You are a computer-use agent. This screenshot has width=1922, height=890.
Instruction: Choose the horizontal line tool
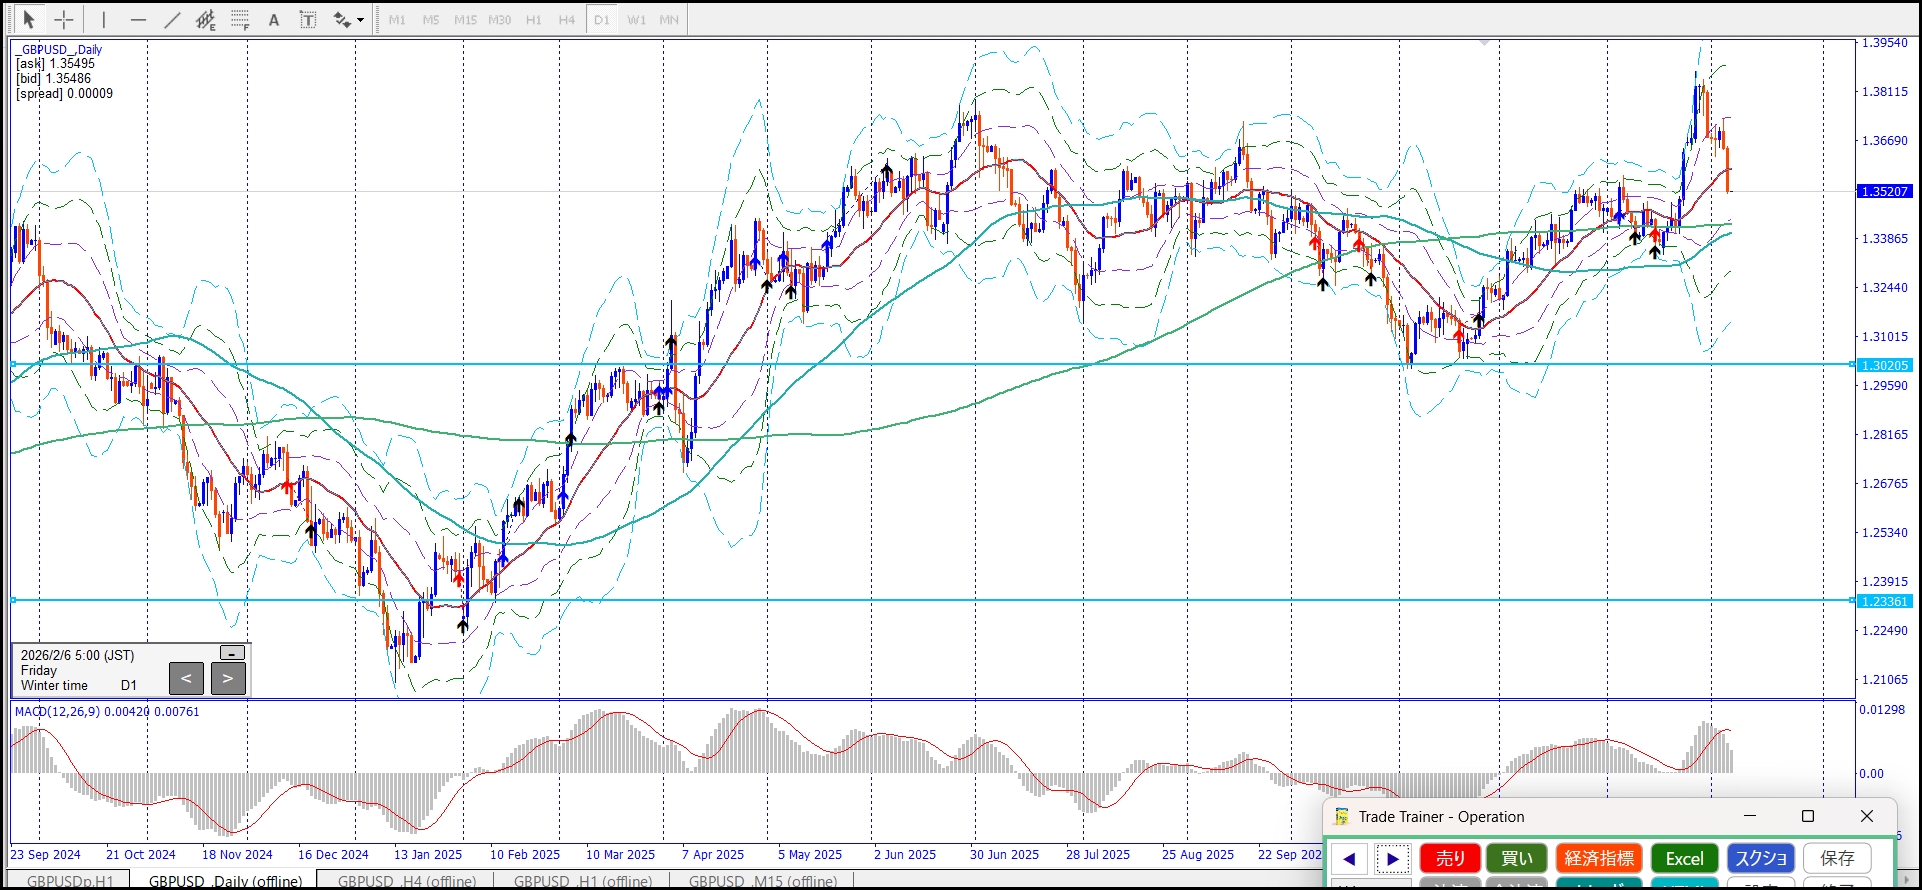coord(138,19)
